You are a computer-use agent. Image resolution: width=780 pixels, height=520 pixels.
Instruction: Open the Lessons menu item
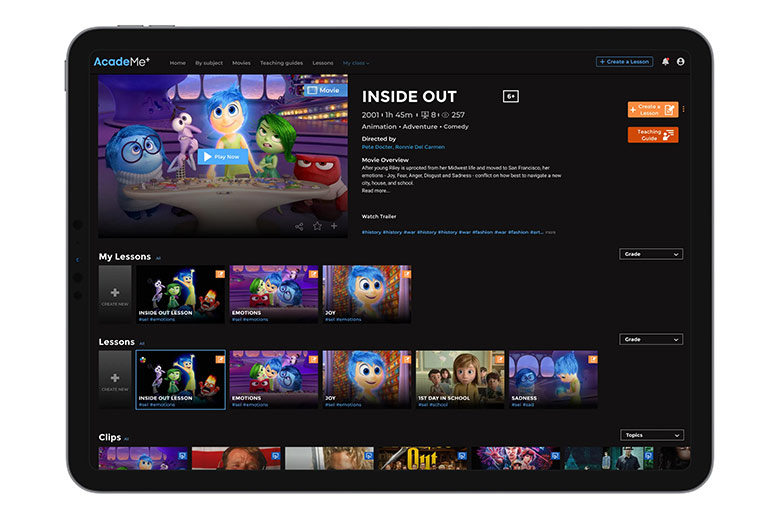323,63
